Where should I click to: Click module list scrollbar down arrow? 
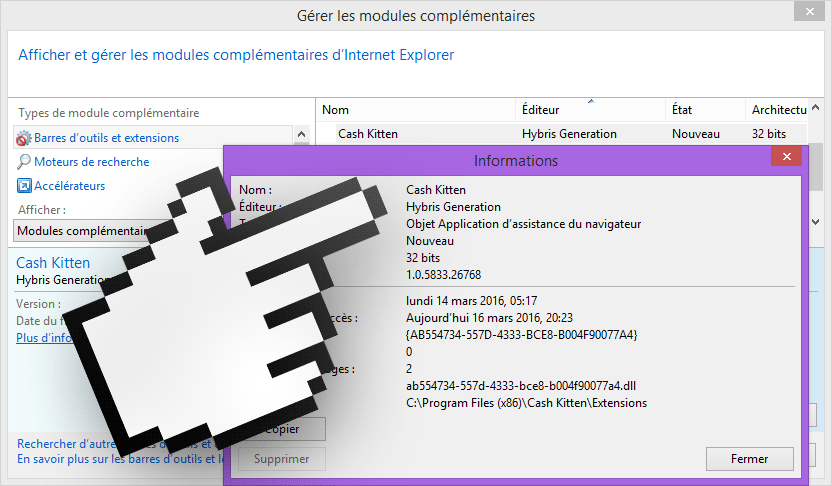[816, 222]
